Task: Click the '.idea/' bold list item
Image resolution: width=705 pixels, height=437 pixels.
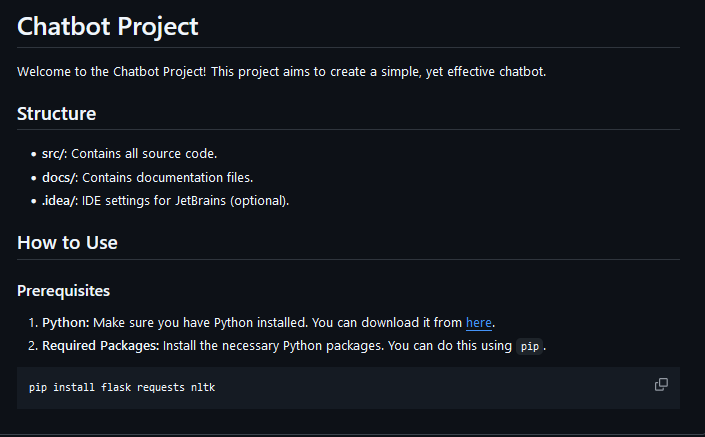Action: [60, 201]
